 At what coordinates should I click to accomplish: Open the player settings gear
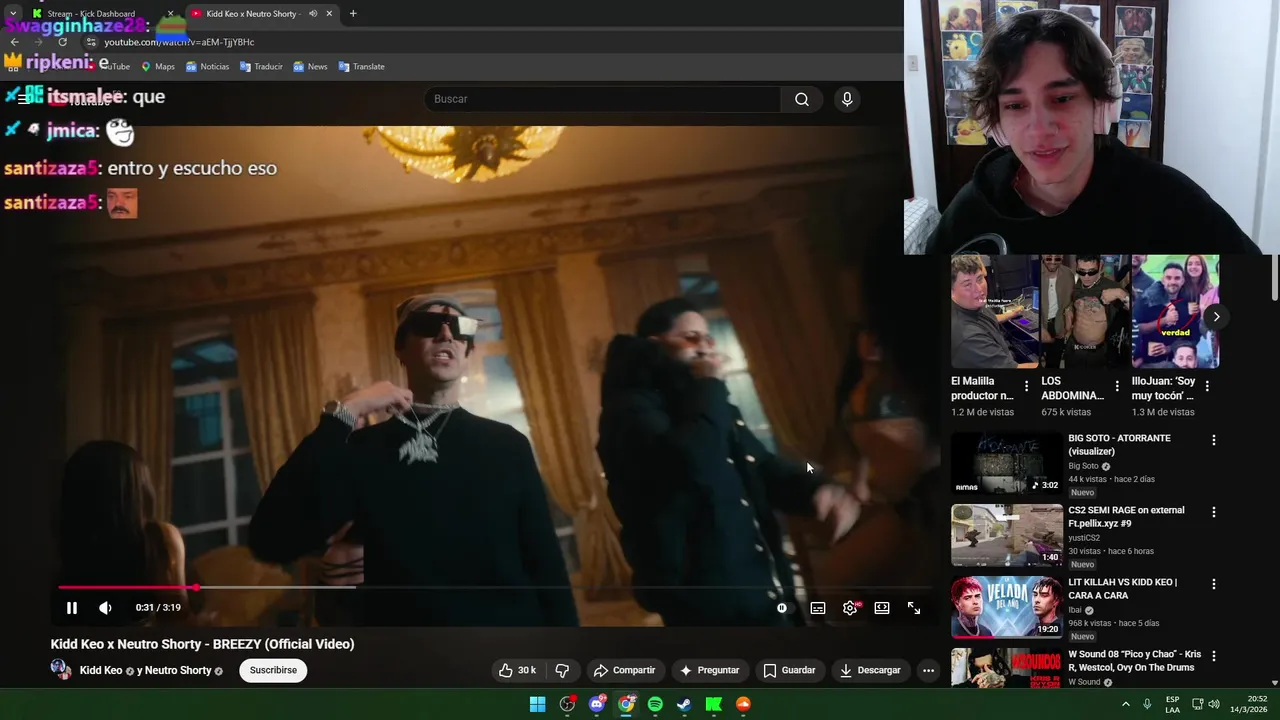[x=850, y=608]
